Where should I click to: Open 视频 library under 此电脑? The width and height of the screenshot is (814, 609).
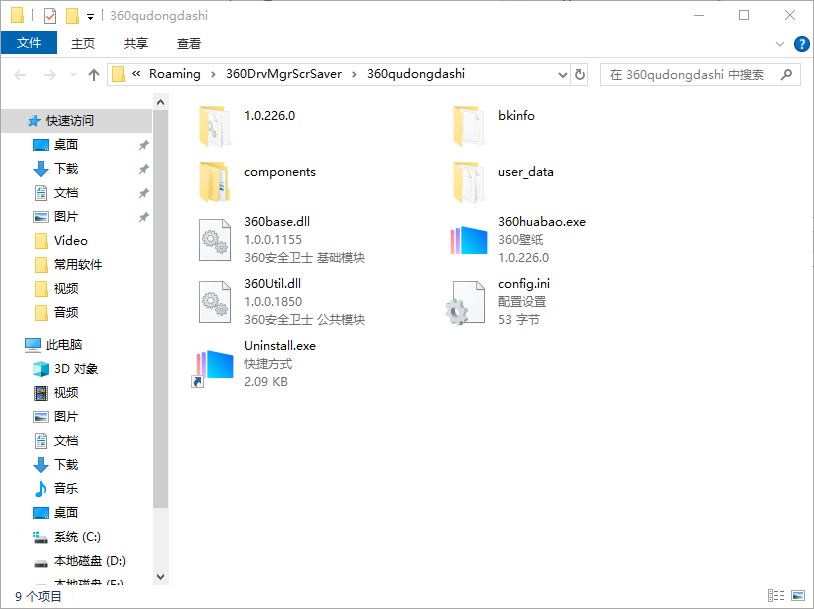pyautogui.click(x=56, y=393)
